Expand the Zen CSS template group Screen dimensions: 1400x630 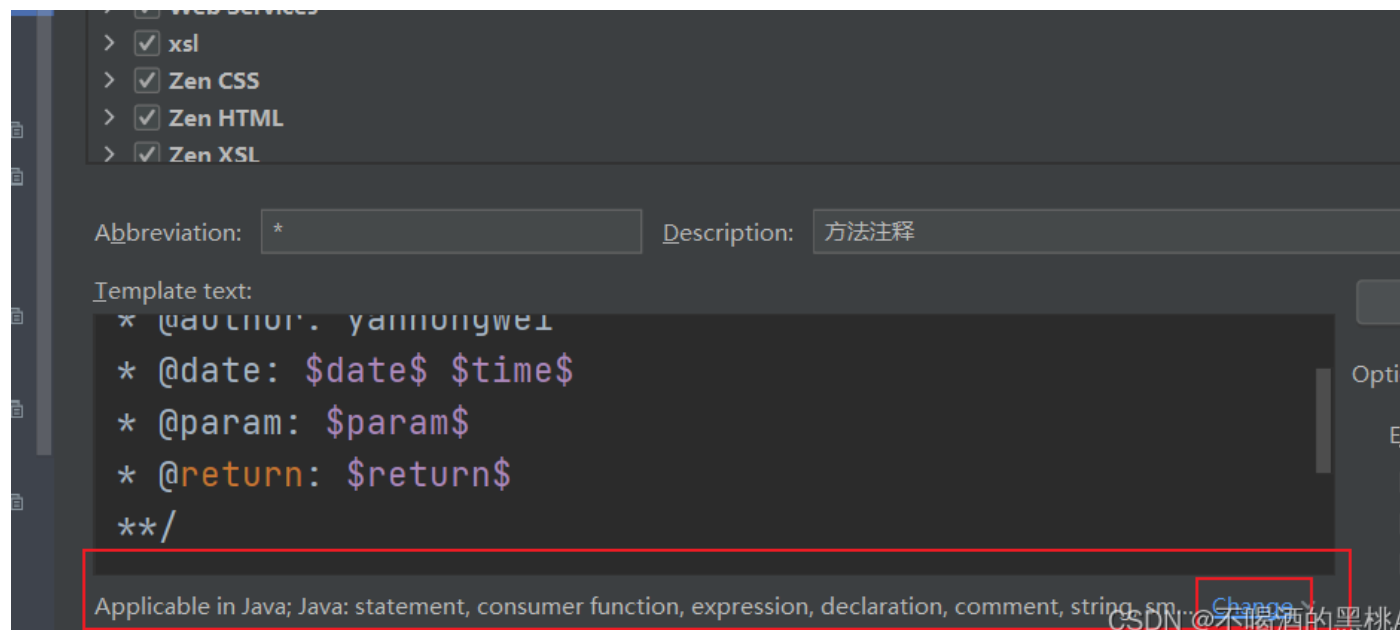[109, 81]
